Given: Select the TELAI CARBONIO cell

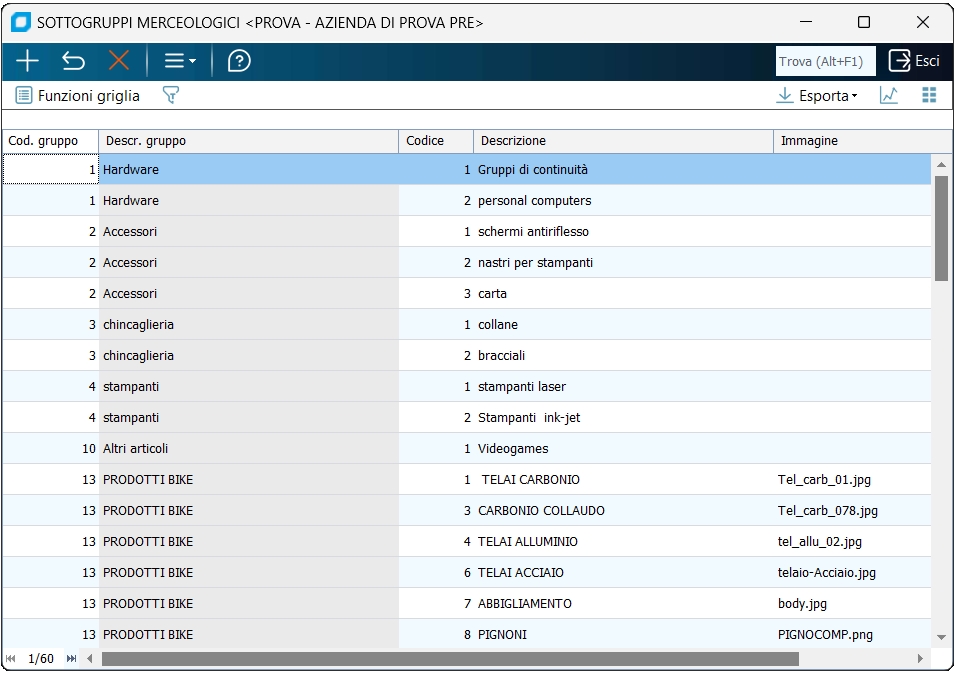Looking at the screenshot, I should (x=624, y=480).
